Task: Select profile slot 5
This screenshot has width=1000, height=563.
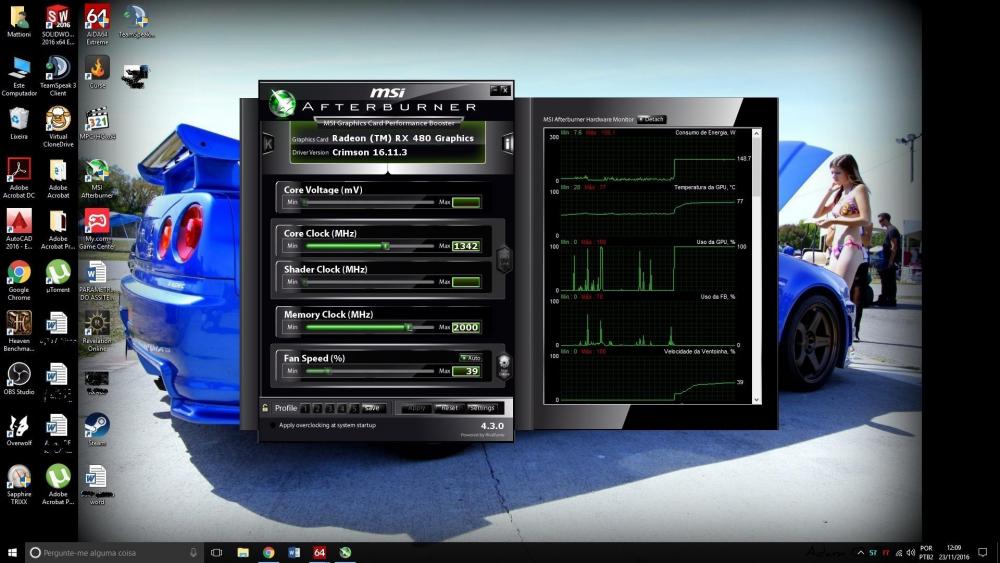Action: click(x=354, y=408)
